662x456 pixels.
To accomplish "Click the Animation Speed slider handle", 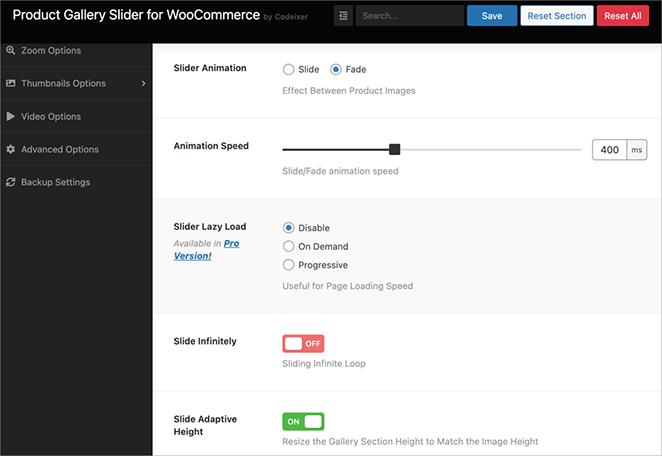I will (395, 150).
